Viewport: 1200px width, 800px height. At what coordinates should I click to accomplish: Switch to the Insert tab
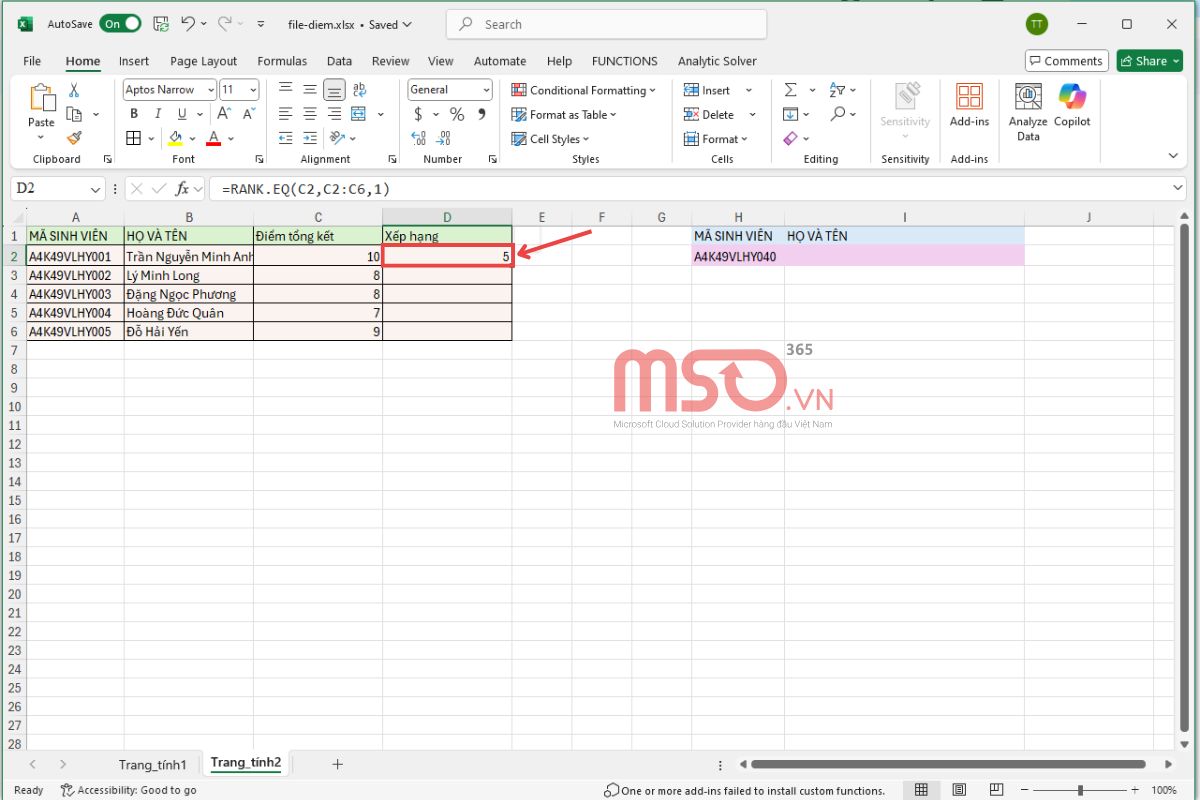(134, 61)
